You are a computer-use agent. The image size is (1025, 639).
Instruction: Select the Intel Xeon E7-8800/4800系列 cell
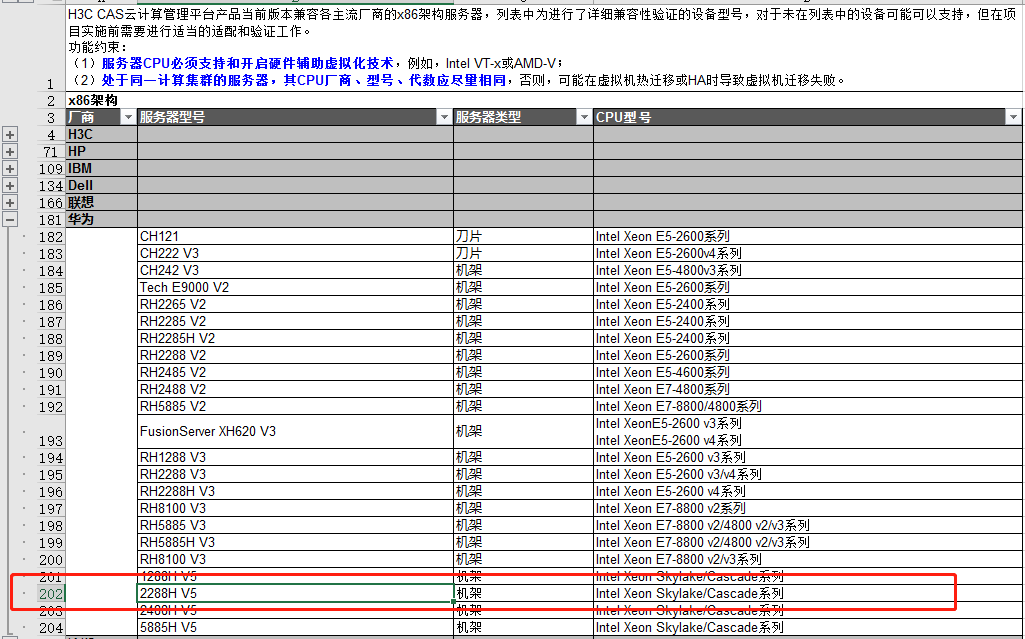tap(808, 406)
